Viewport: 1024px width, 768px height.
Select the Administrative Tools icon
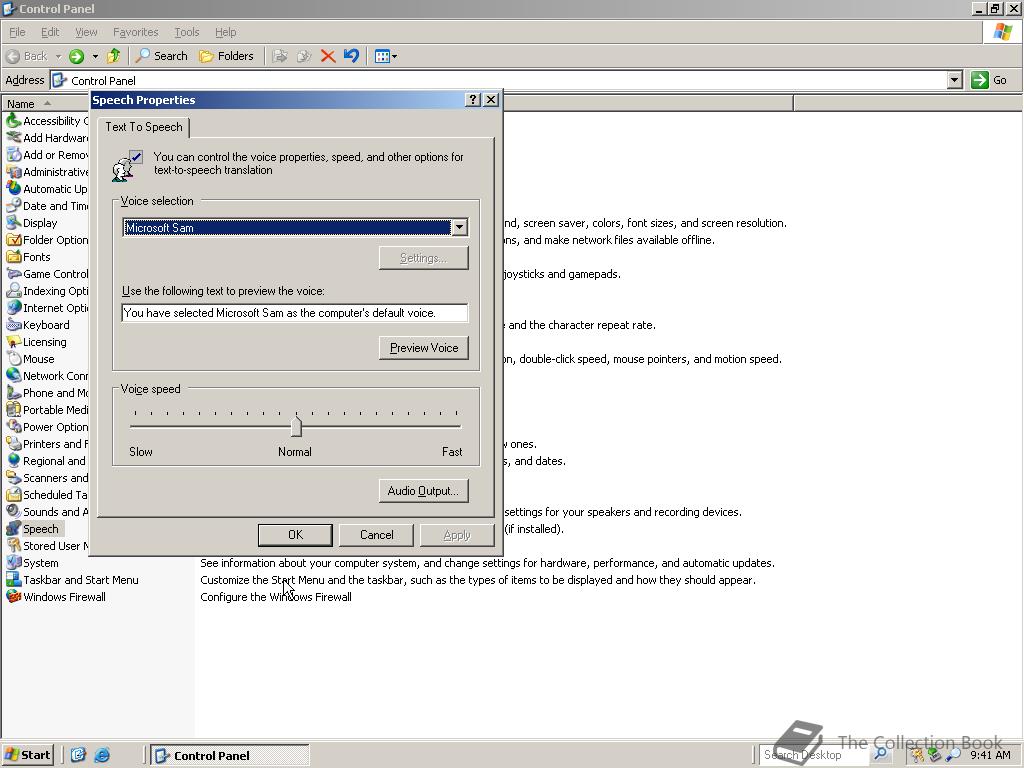click(x=14, y=172)
